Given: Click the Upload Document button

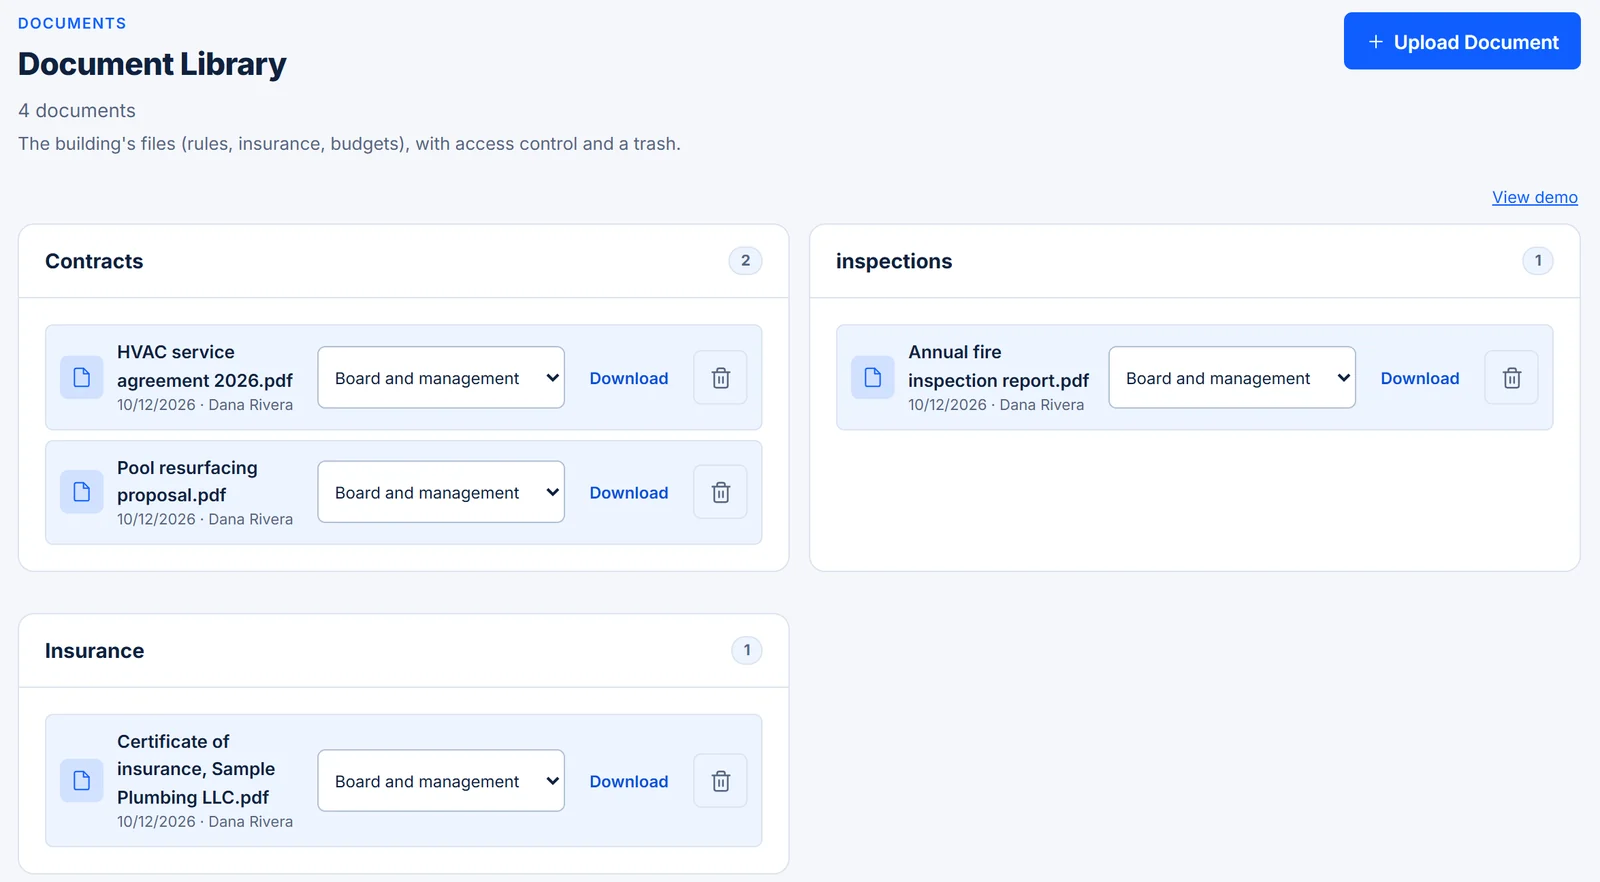Looking at the screenshot, I should (x=1462, y=41).
